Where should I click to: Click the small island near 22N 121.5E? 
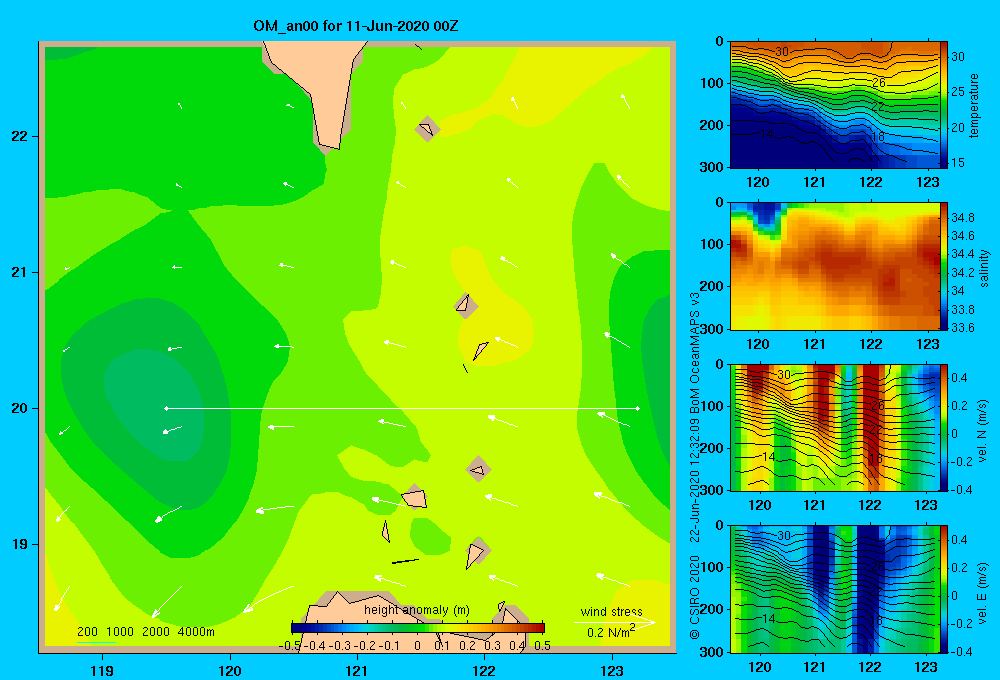(427, 129)
